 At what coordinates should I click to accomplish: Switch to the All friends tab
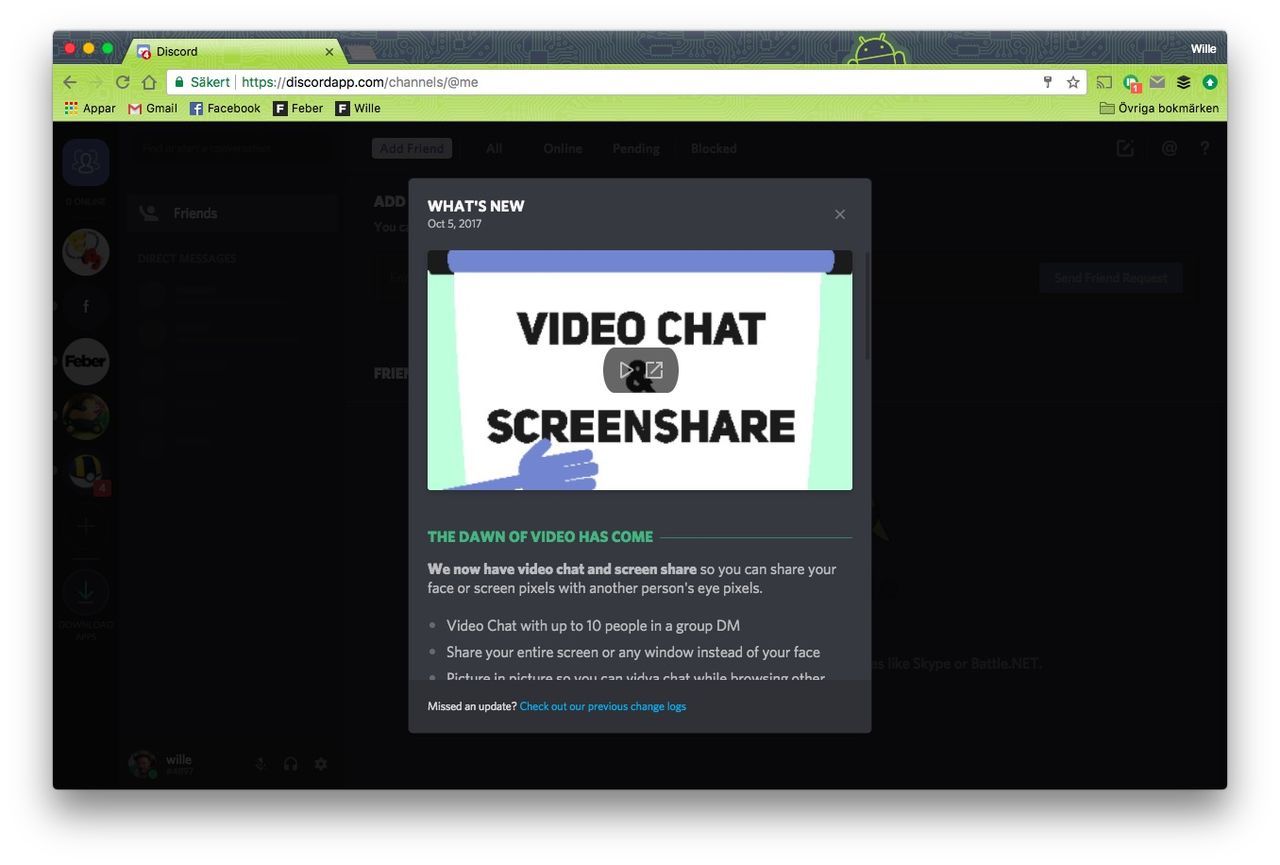pos(494,148)
